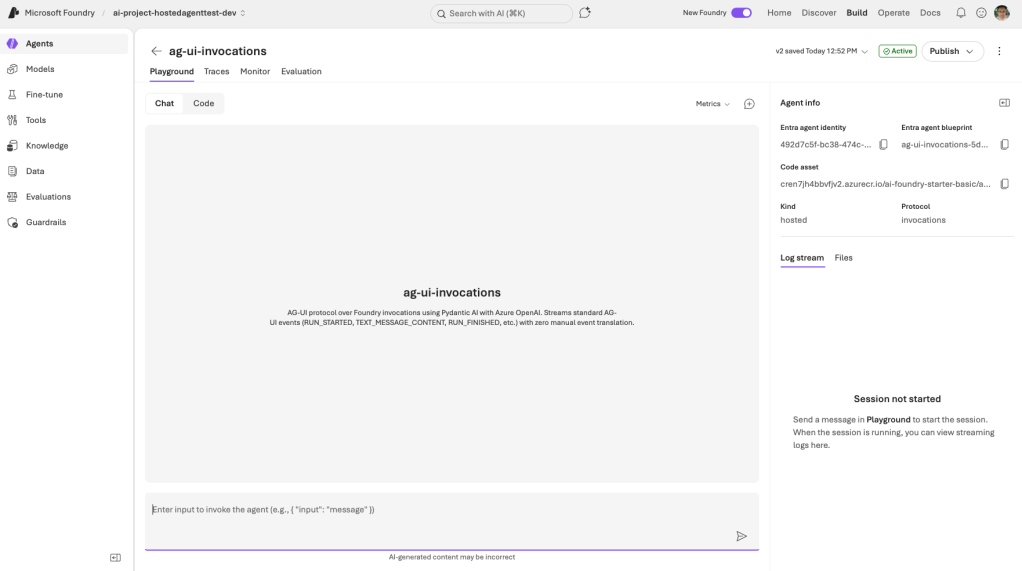Collapse the left sidebar navigation
Viewport: 1022px width, 571px height.
coord(115,557)
